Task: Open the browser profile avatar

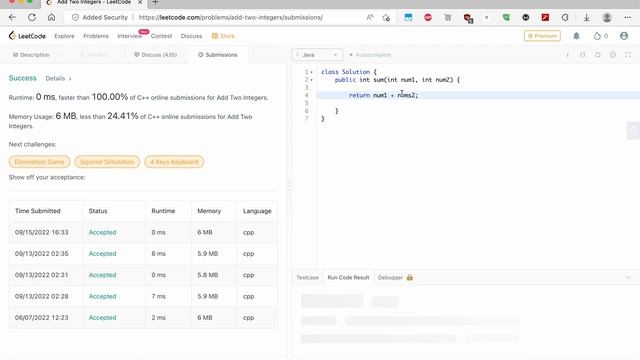Action: tap(607, 18)
